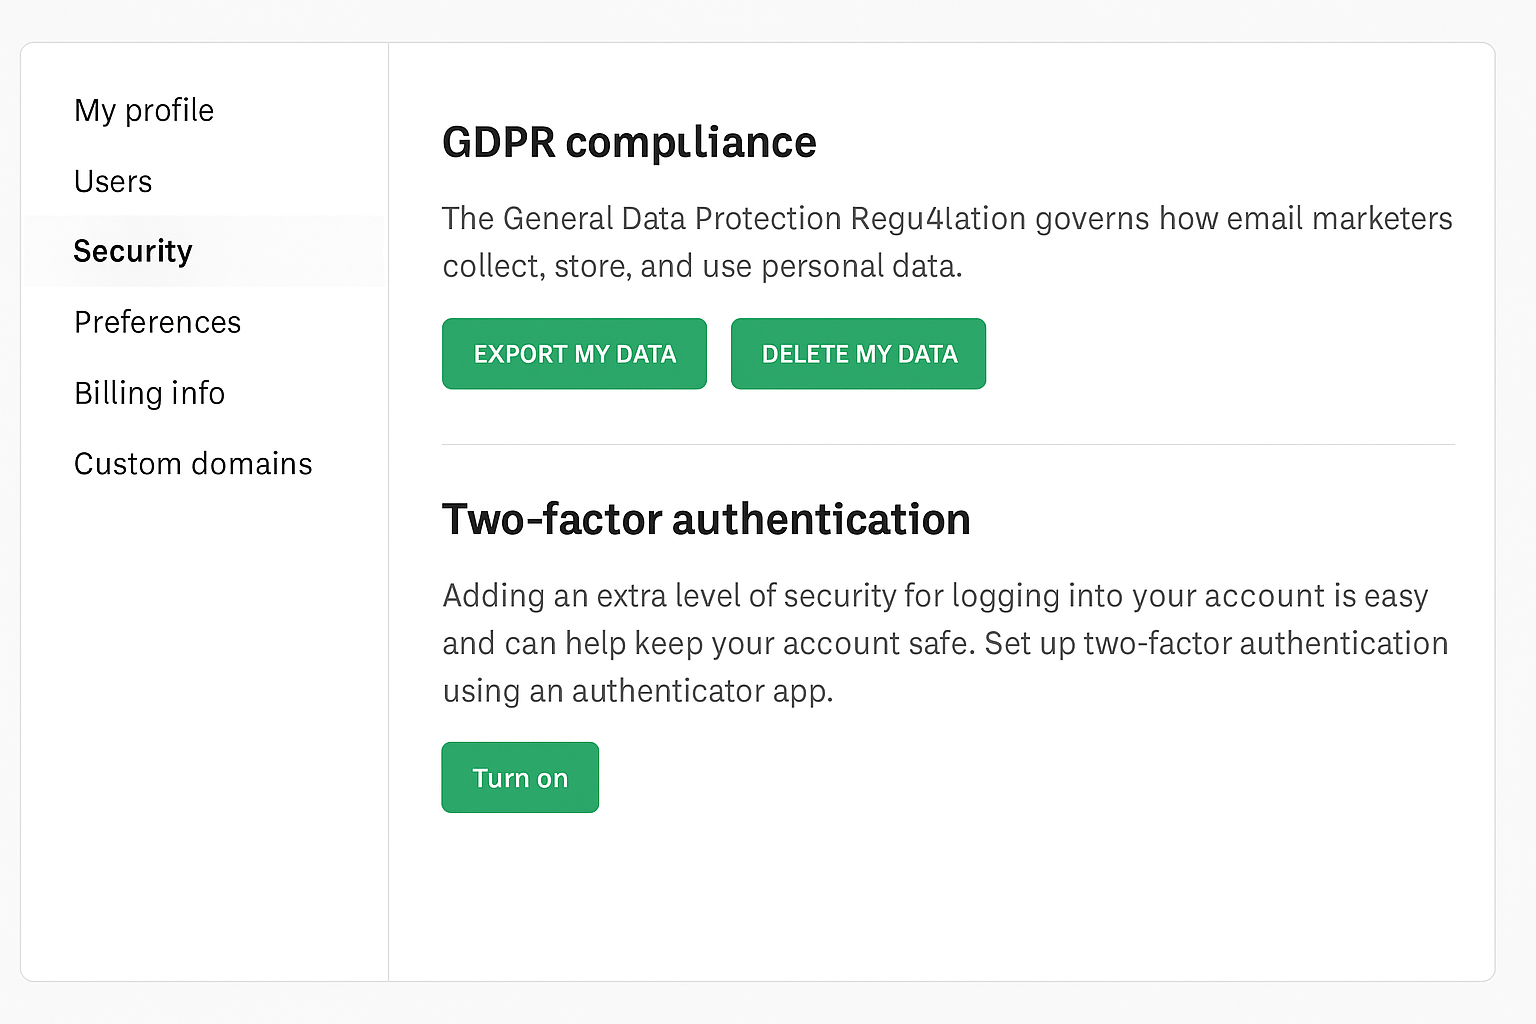The height and width of the screenshot is (1024, 1536).
Task: Click the Two-factor authentication heading
Action: [x=706, y=519]
